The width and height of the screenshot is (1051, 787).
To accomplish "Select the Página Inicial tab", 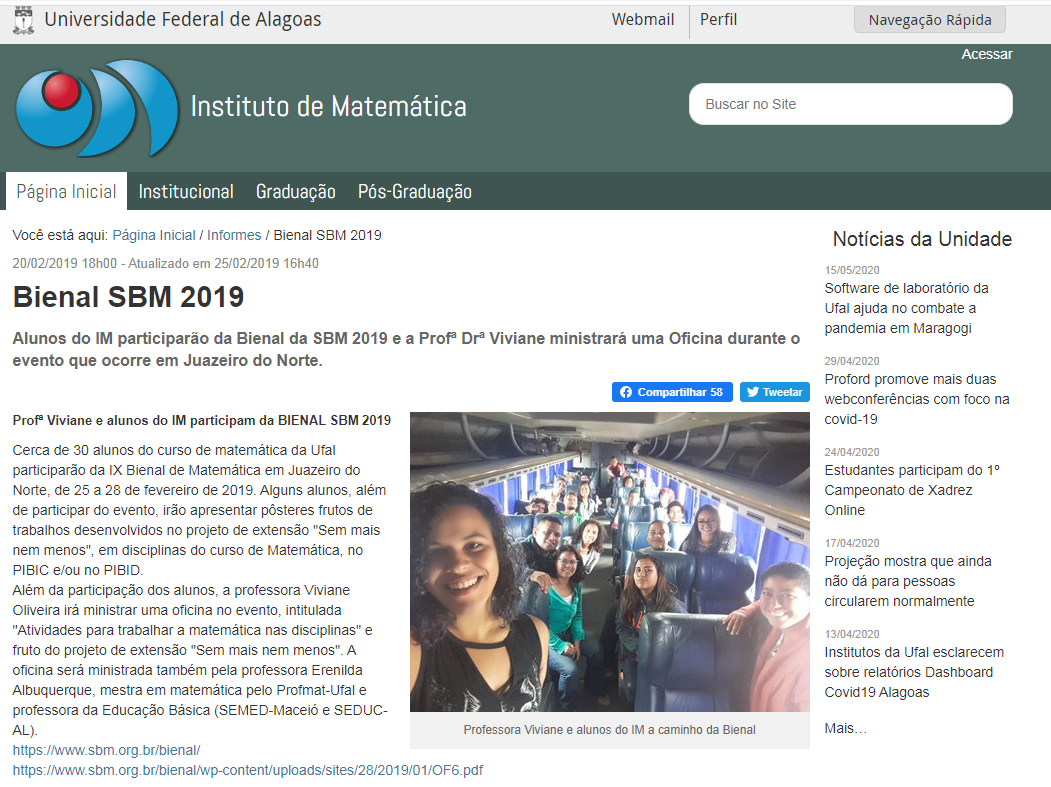I will [66, 191].
